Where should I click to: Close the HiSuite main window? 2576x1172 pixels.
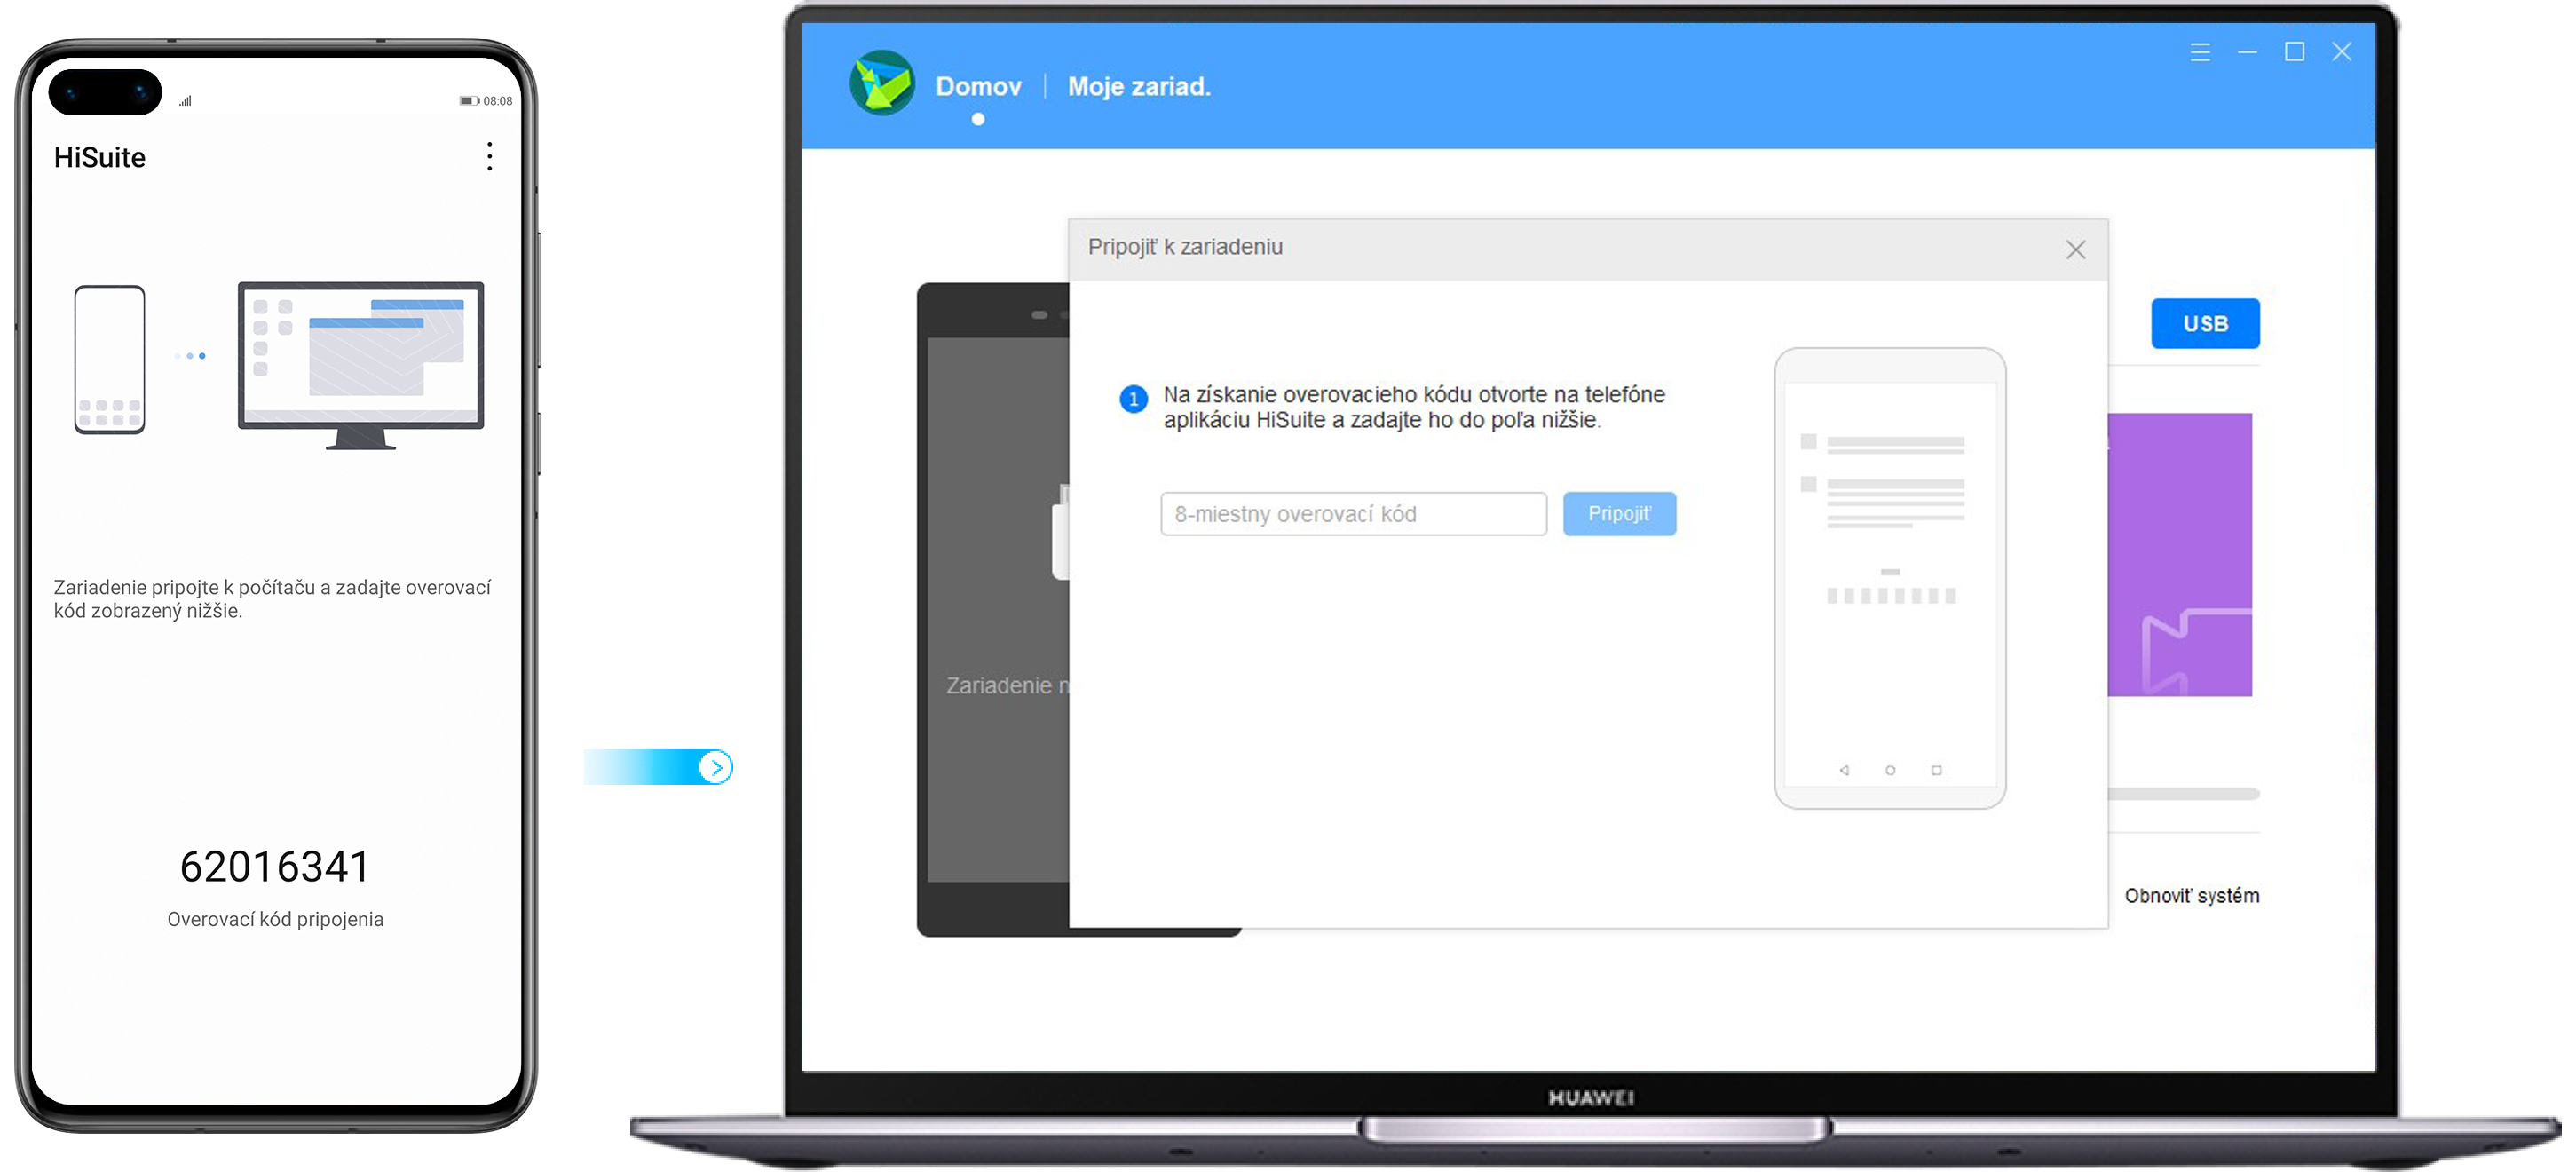click(2342, 52)
